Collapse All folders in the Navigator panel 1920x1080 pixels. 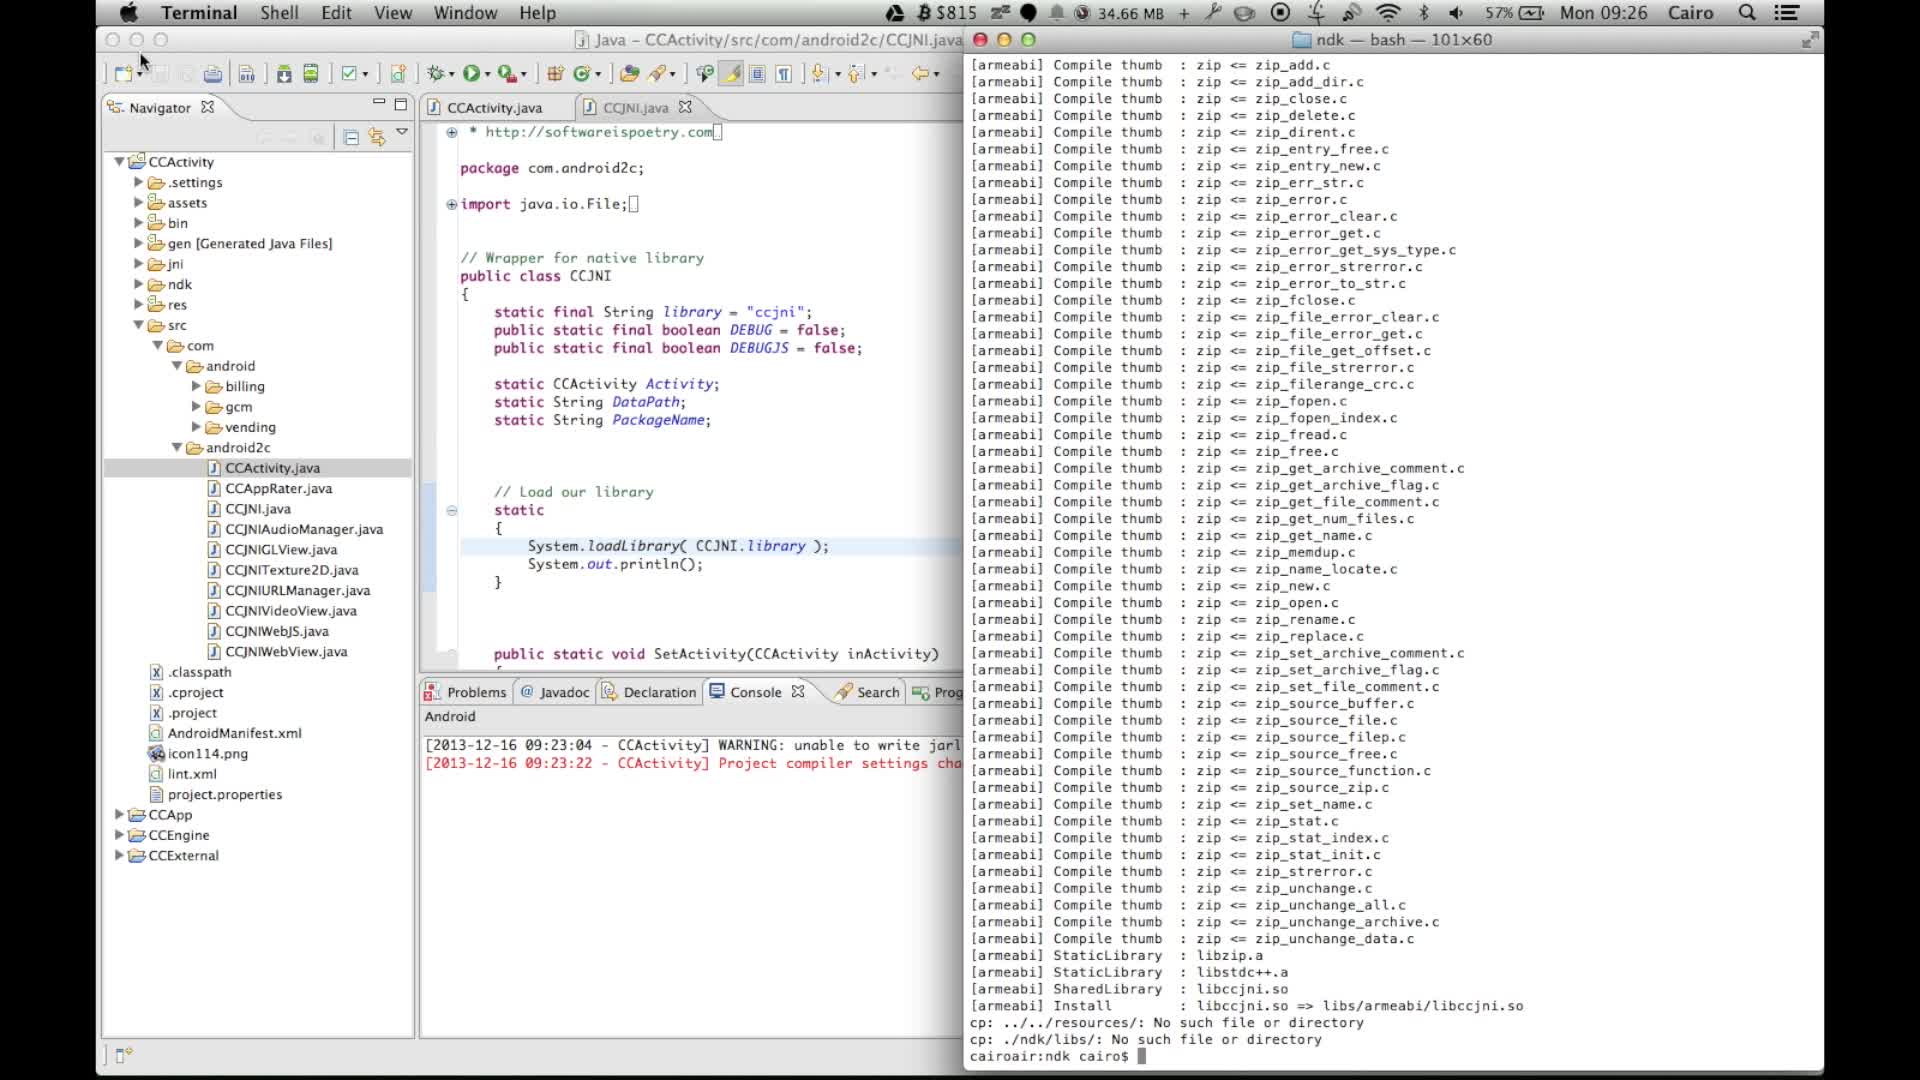[x=350, y=136]
